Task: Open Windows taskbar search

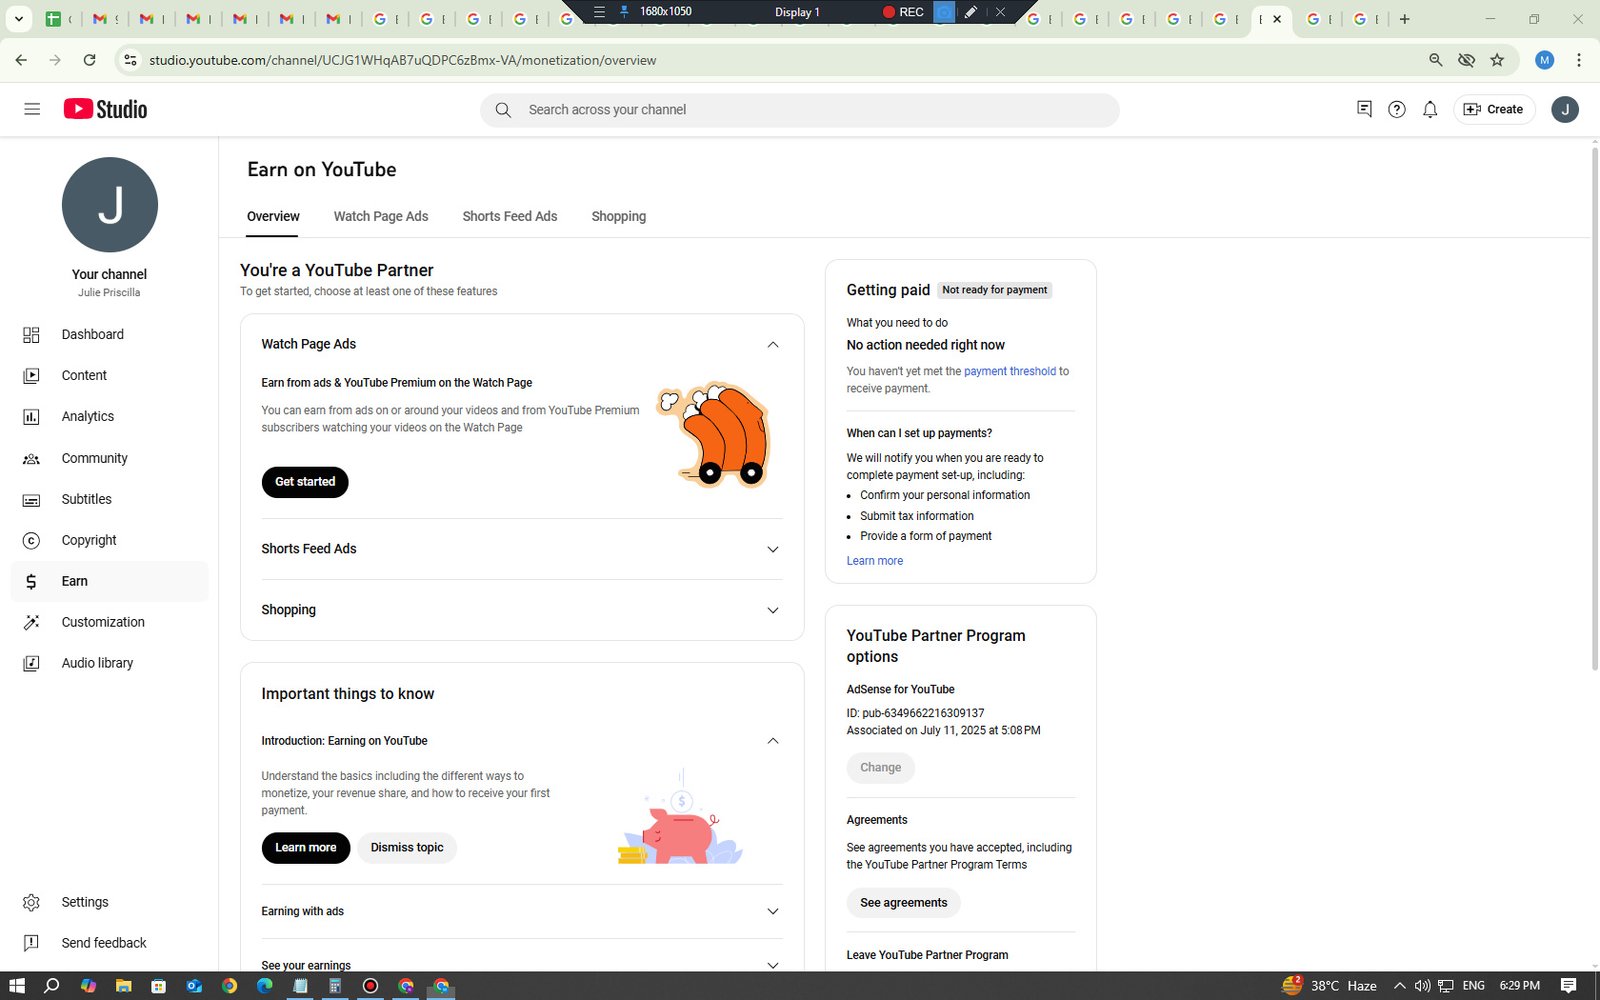Action: [52, 986]
